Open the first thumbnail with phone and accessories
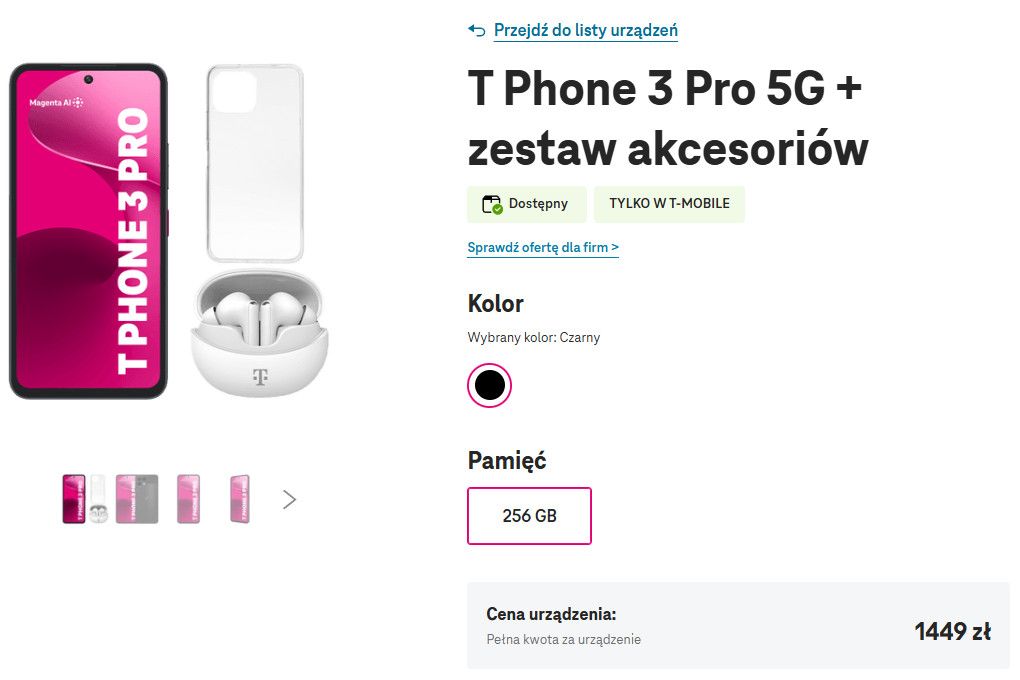The height and width of the screenshot is (680, 1020). pos(83,499)
